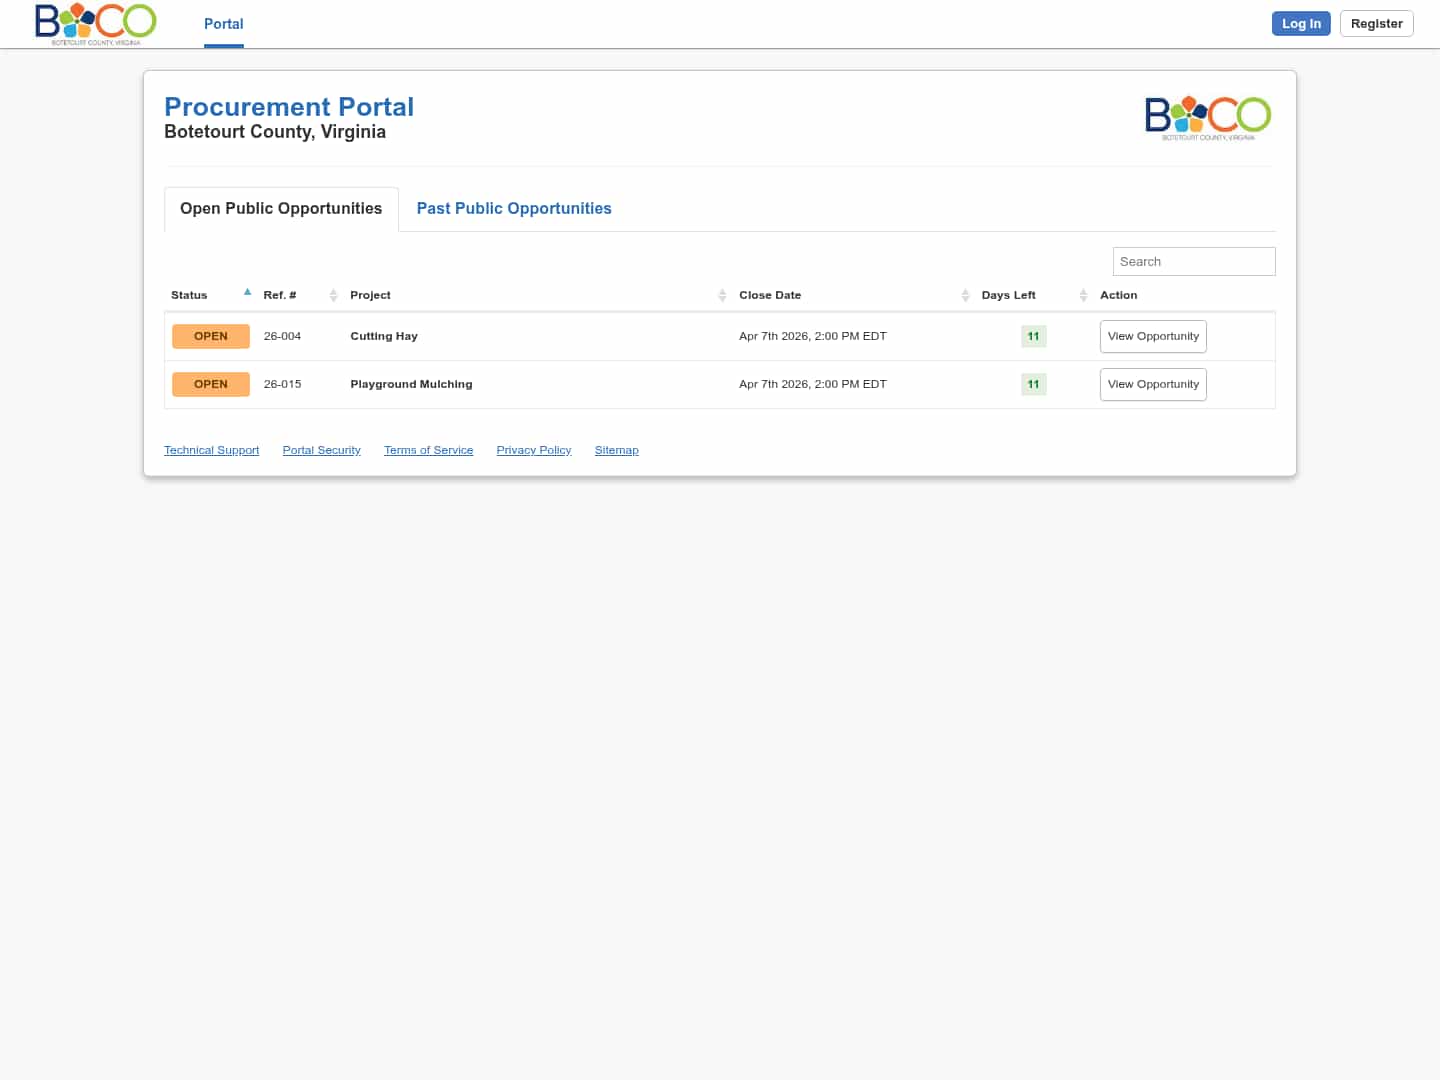Select the Open Public Opportunities tab

coord(280,208)
